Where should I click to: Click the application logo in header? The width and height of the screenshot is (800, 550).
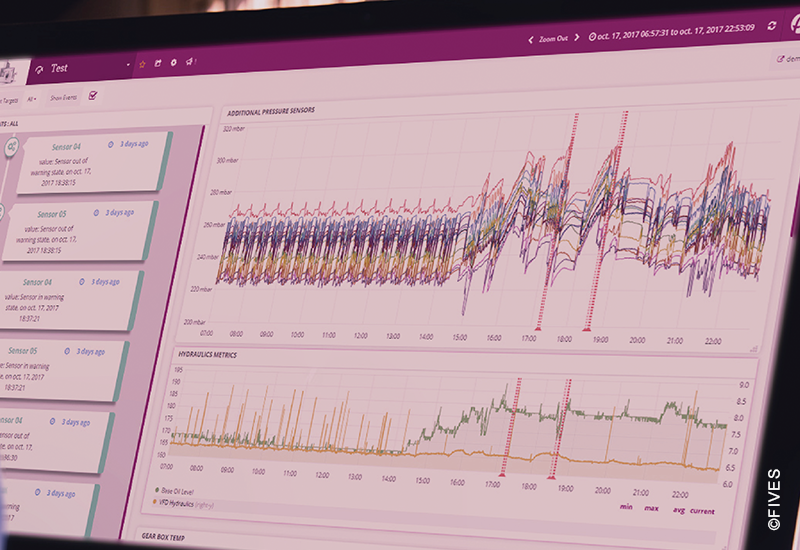pos(9,74)
